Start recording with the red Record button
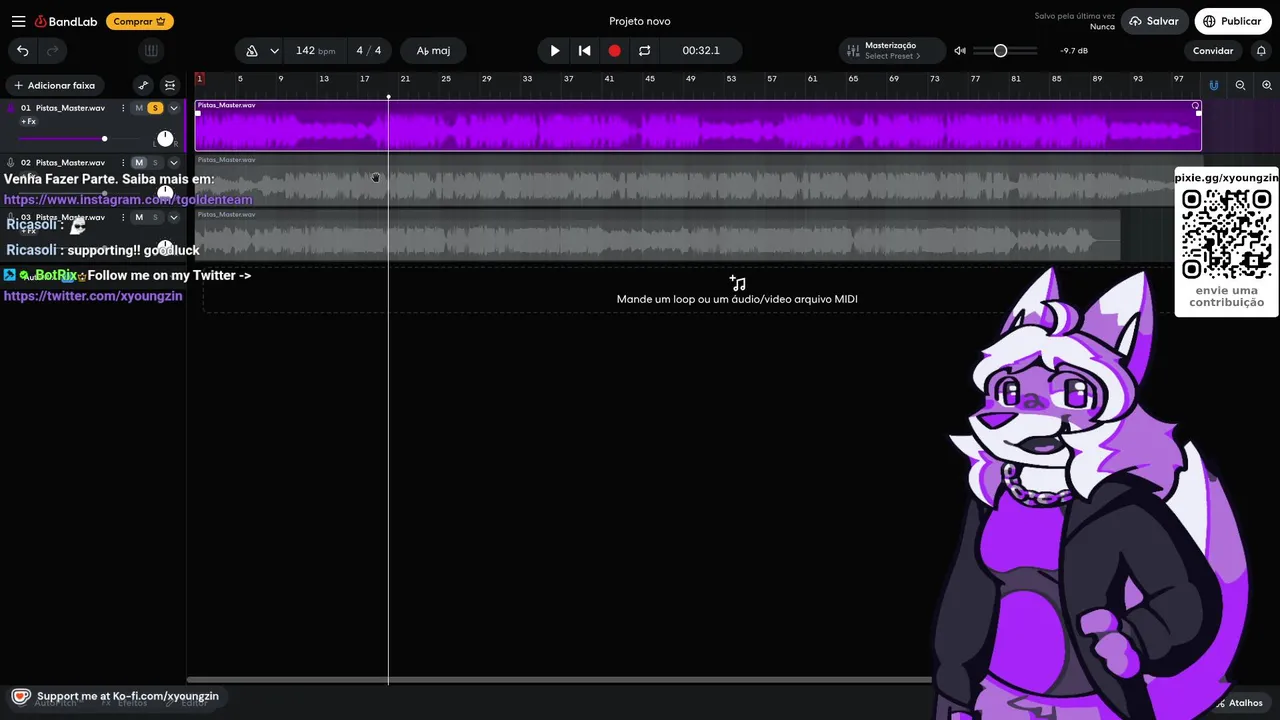1280x720 pixels. 614,51
